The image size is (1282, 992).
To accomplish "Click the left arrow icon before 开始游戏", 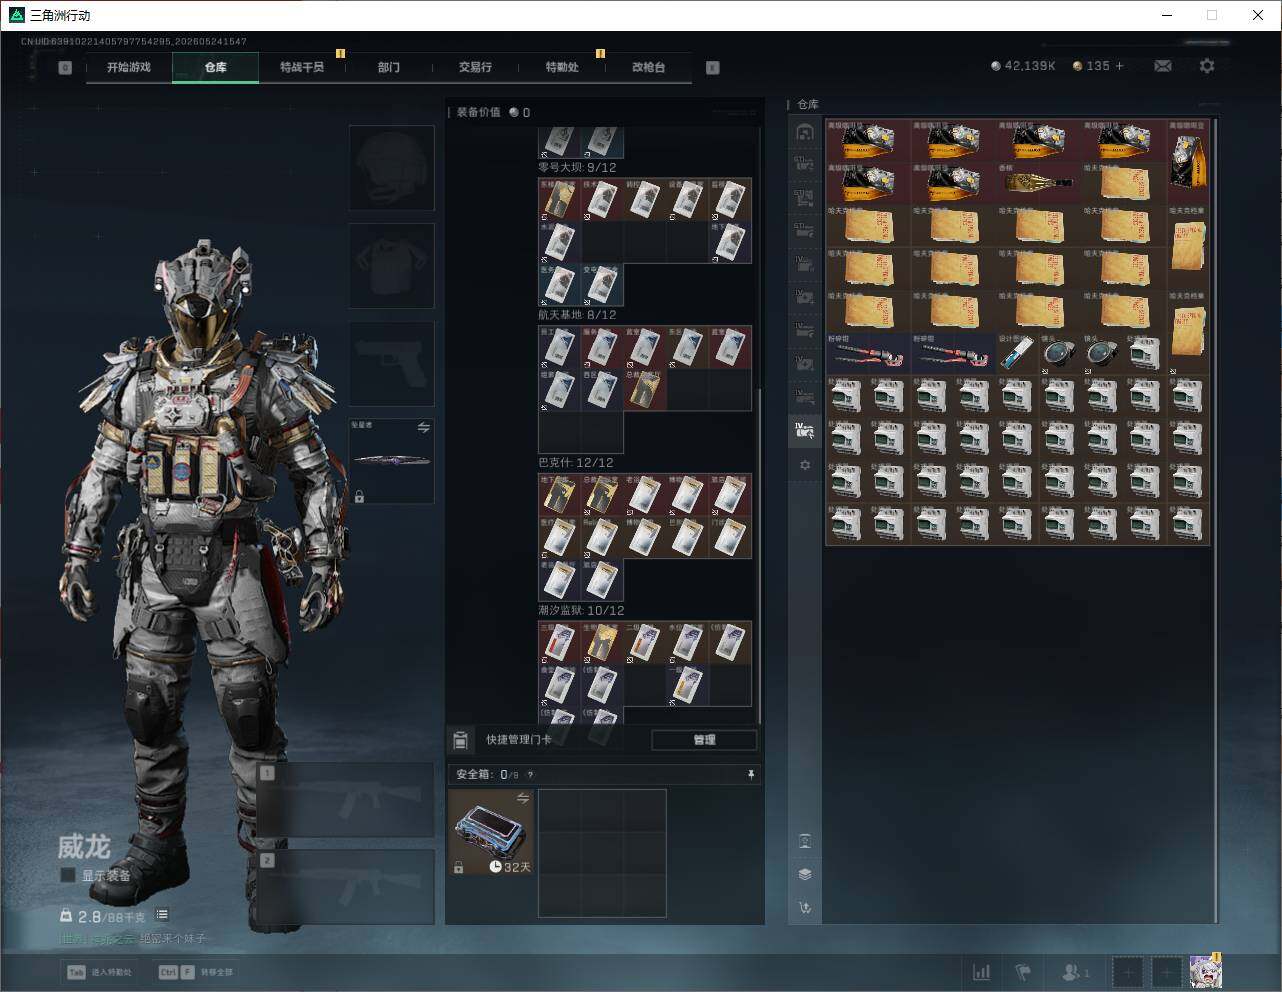I will pyautogui.click(x=65, y=67).
